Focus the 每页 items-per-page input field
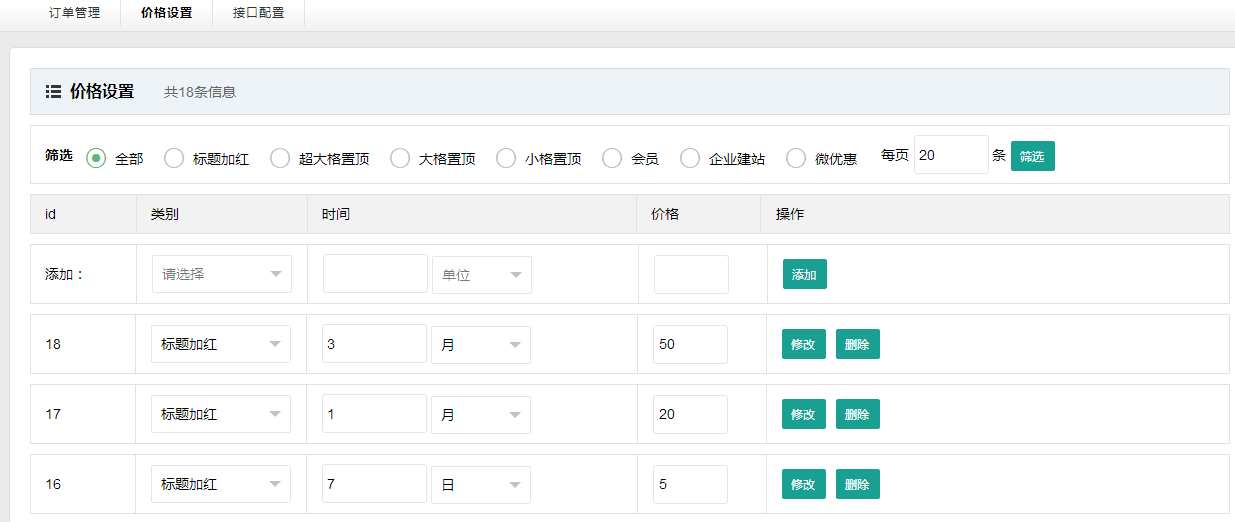 [950, 155]
